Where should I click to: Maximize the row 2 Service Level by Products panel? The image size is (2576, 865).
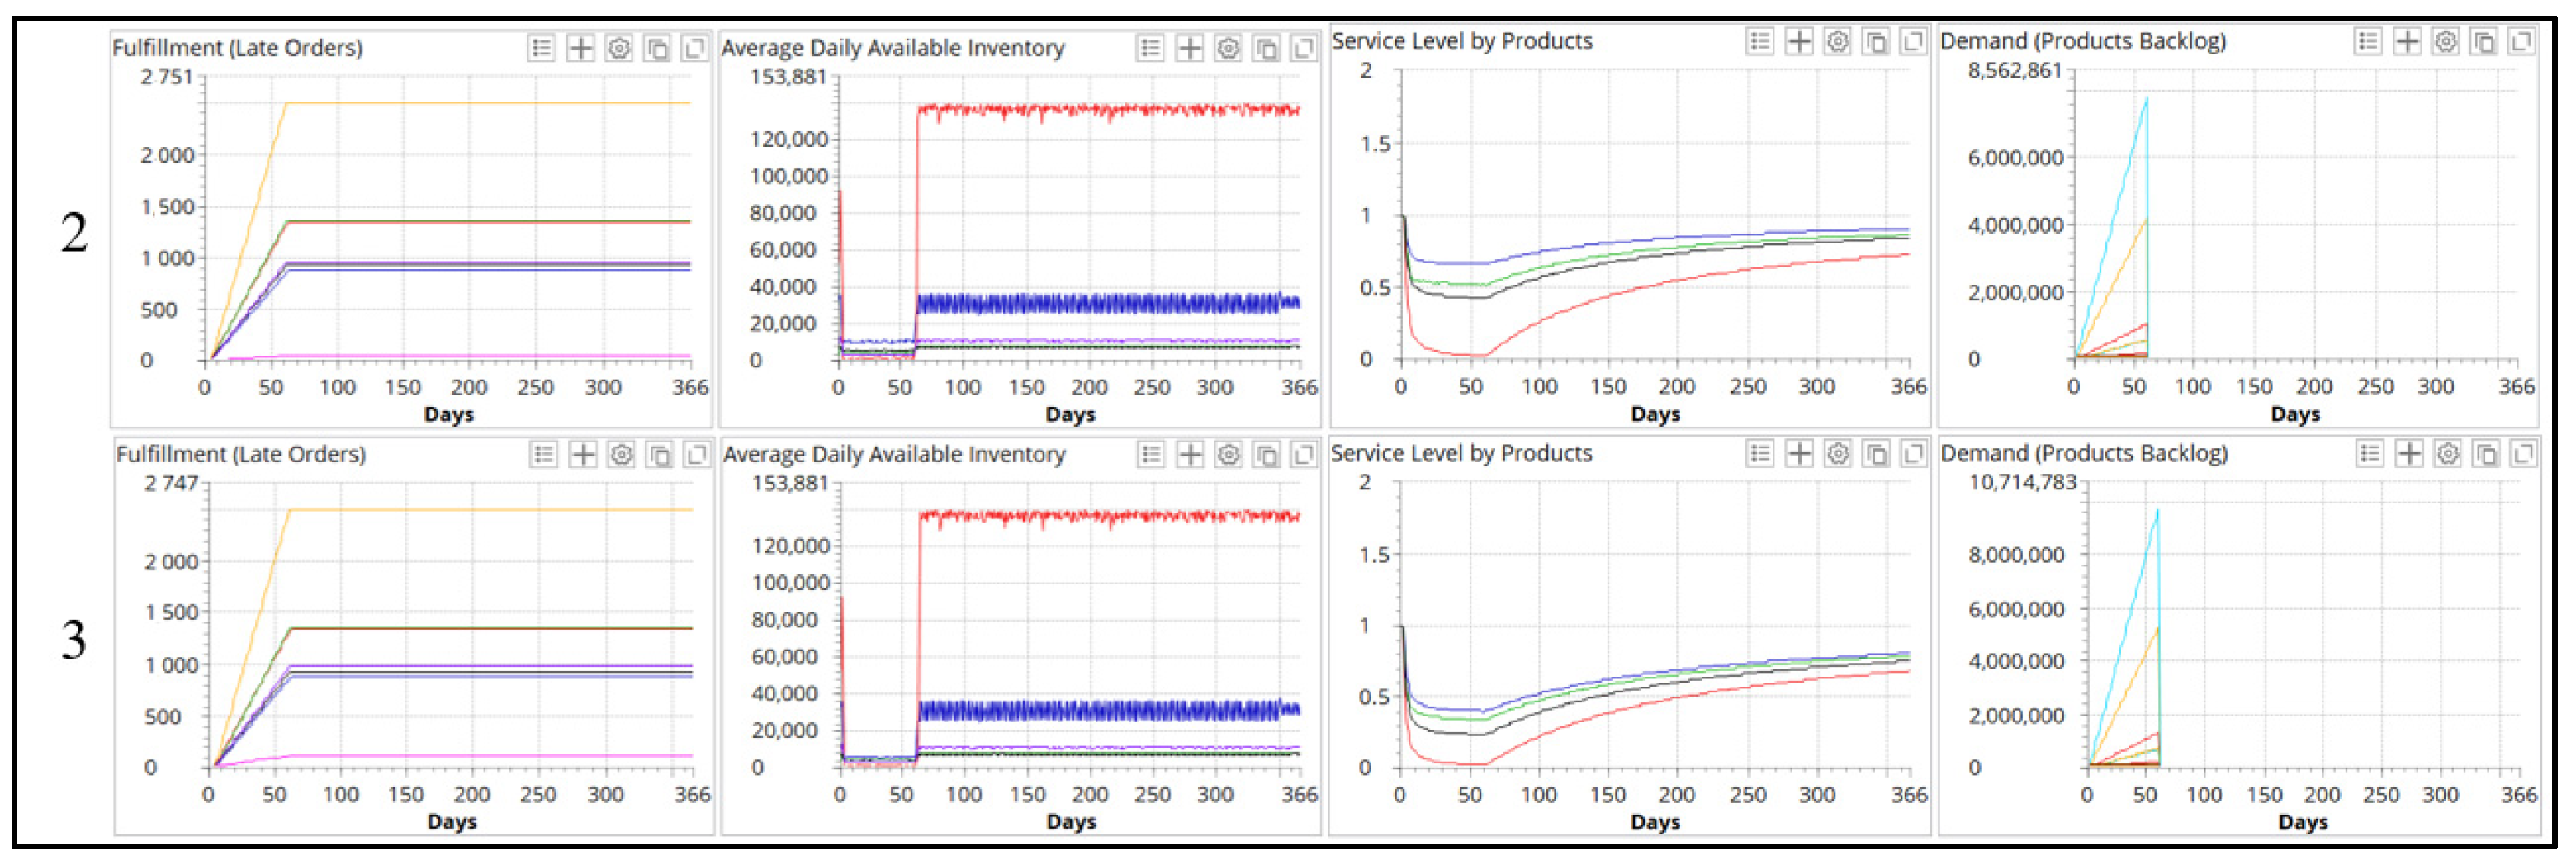pos(1913,41)
